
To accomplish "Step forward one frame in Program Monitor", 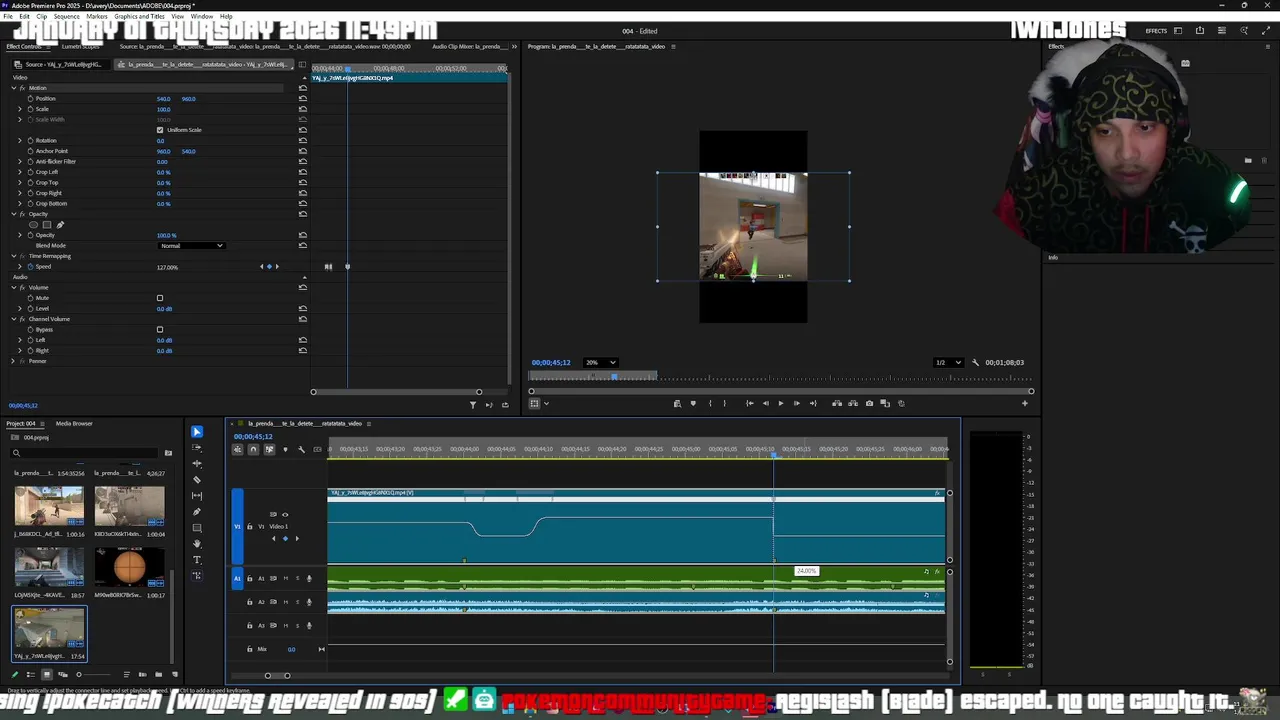I will click(797, 403).
